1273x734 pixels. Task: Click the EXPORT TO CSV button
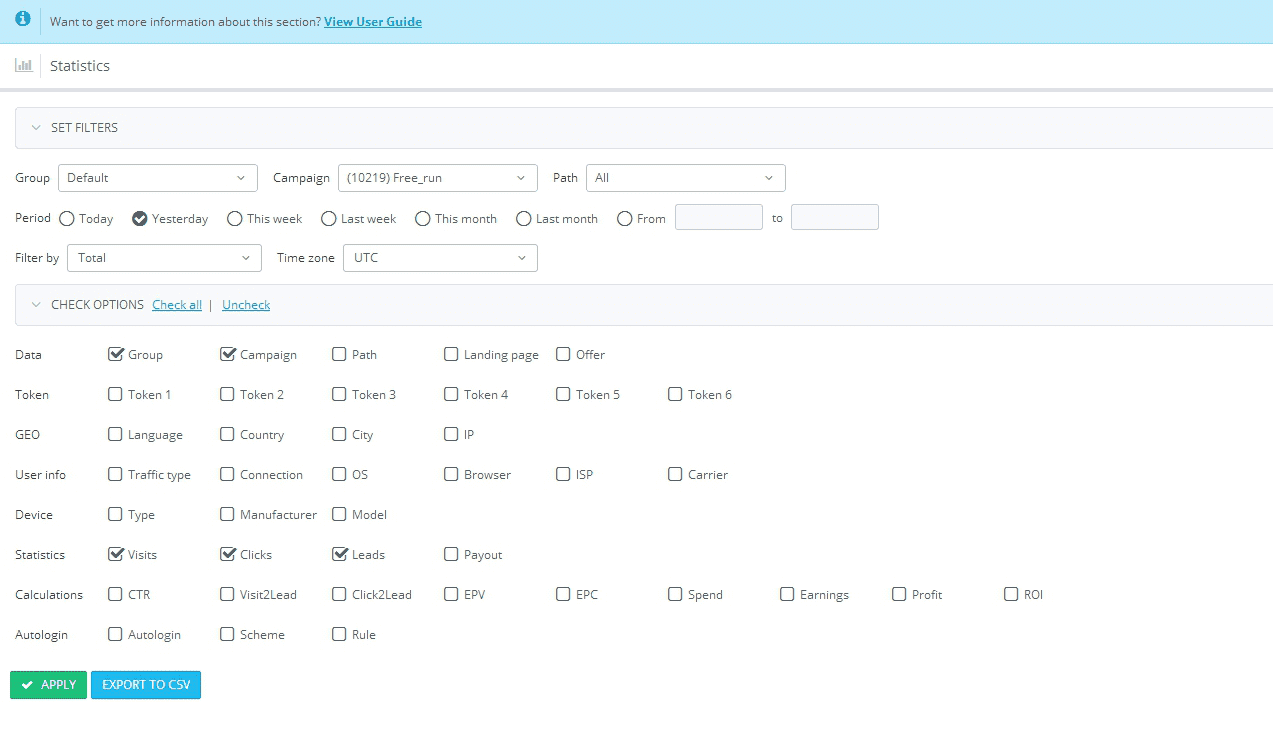pos(146,685)
